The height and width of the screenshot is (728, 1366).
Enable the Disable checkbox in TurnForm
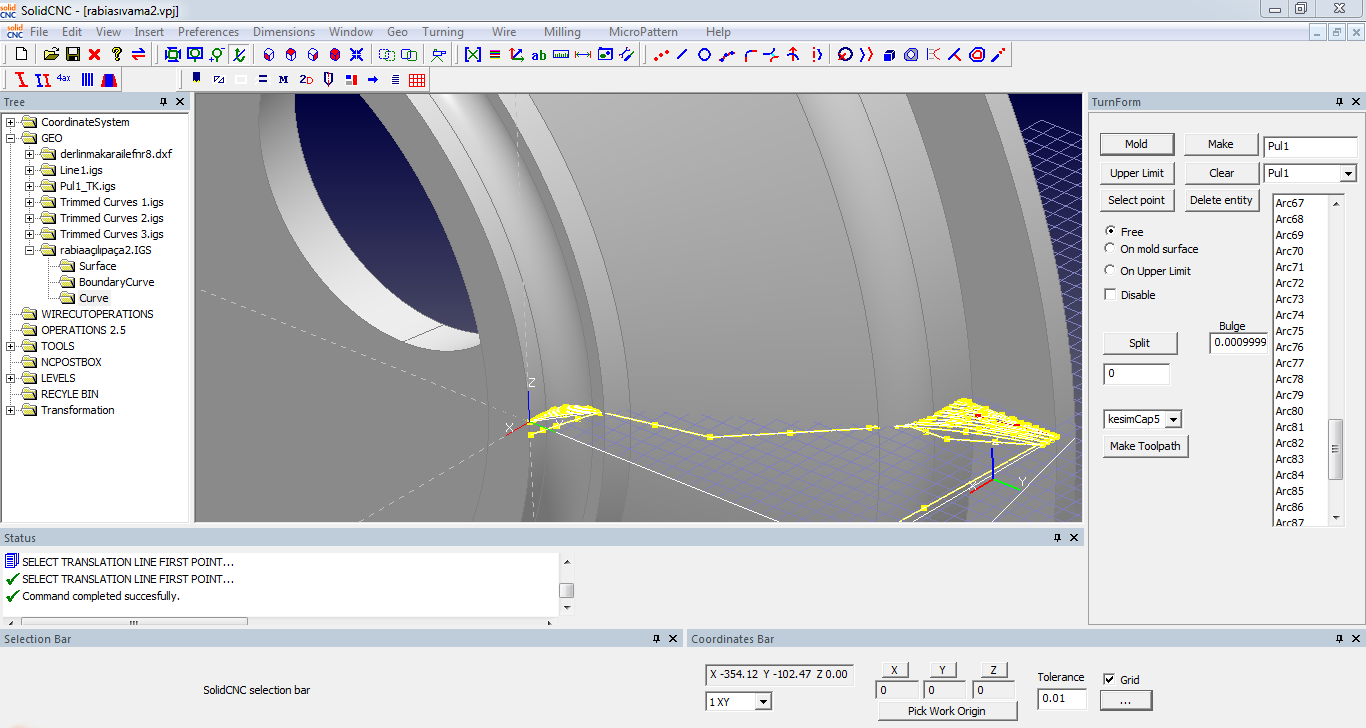point(1110,295)
